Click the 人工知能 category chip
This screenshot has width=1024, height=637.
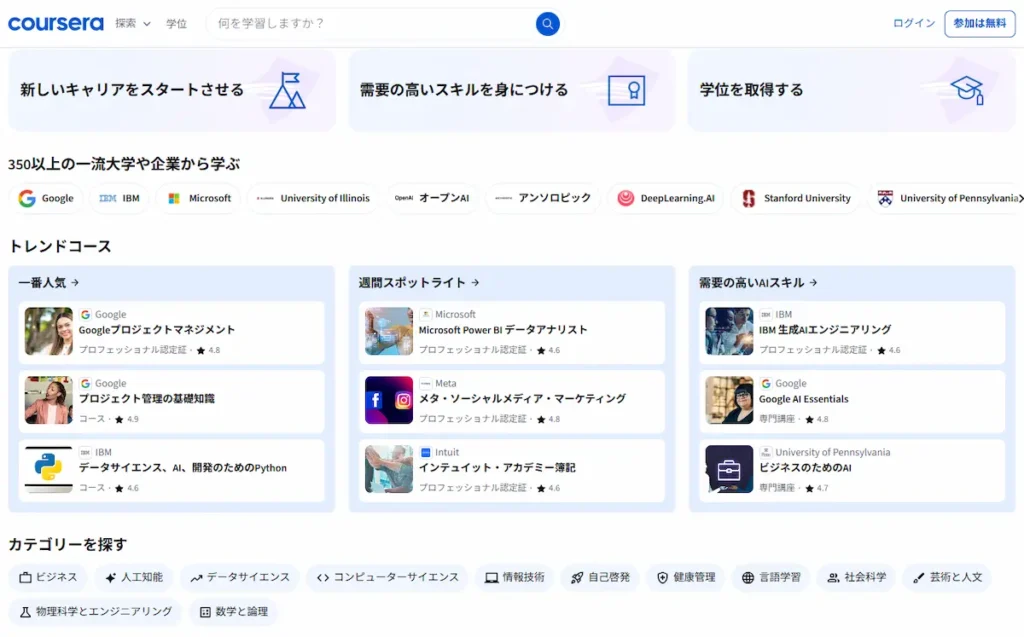tap(135, 577)
